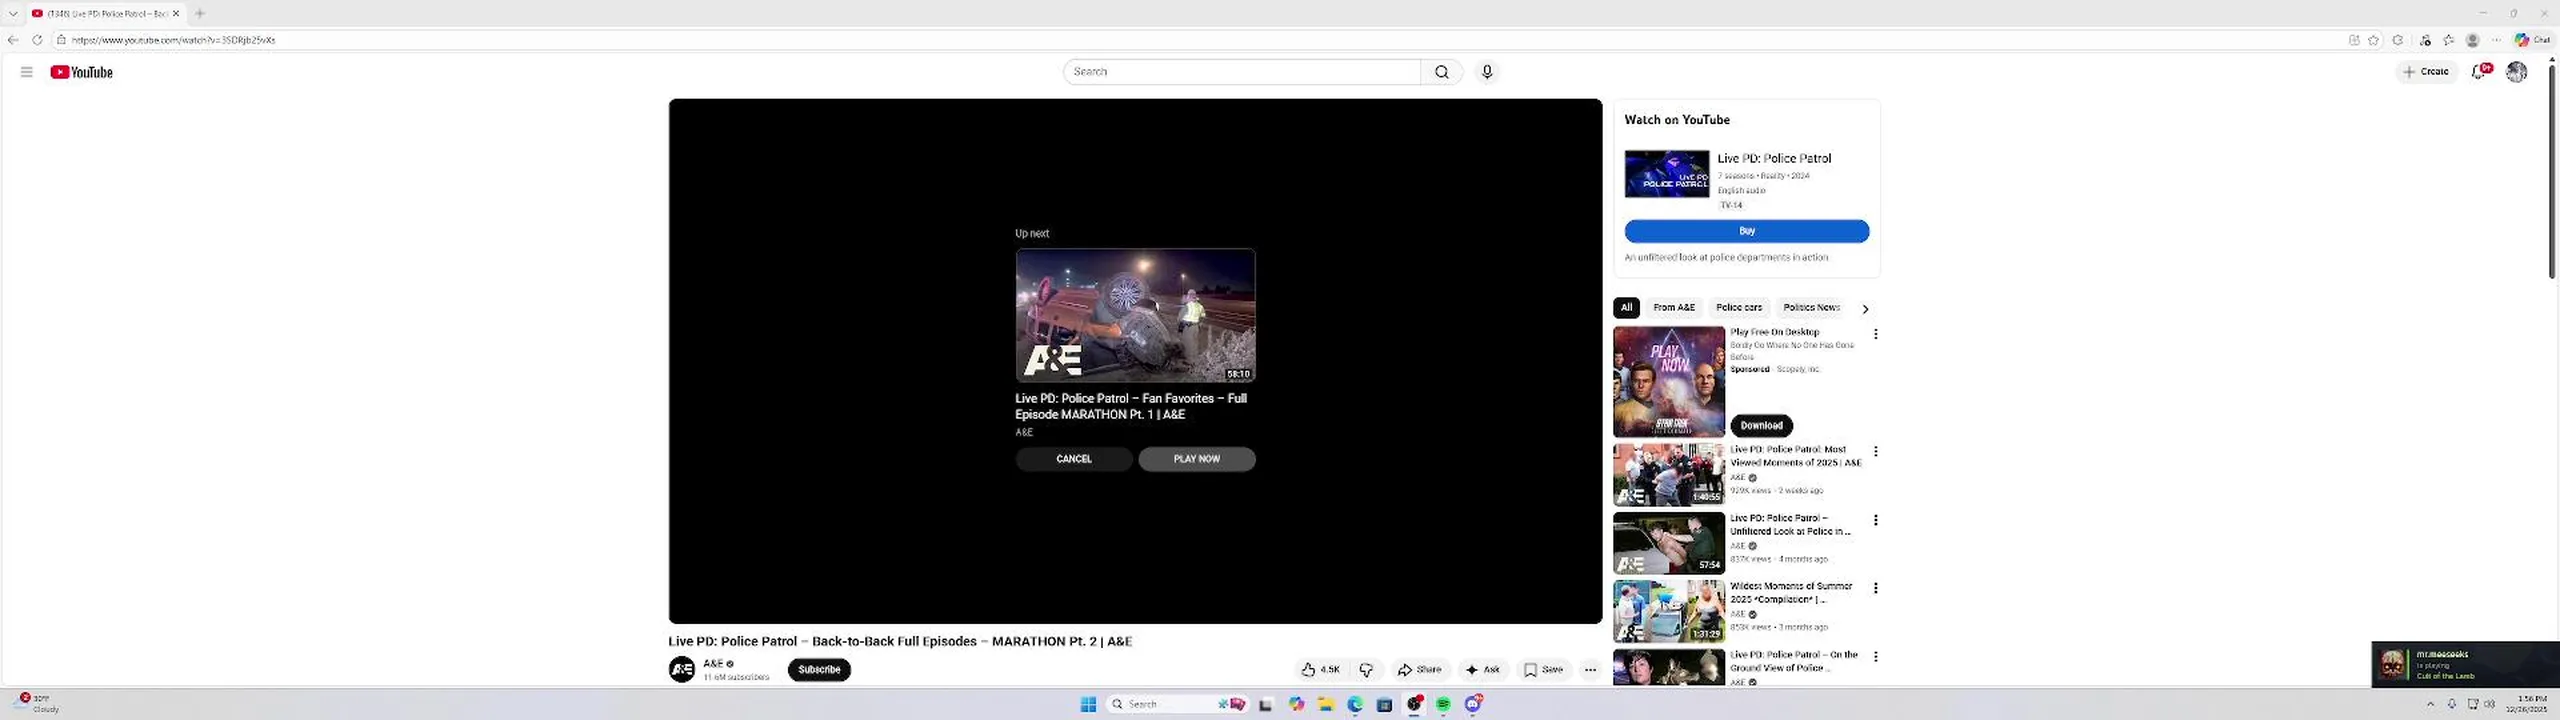The image size is (2560, 720).
Task: Cancel the Up next autoplay
Action: [x=1074, y=459]
